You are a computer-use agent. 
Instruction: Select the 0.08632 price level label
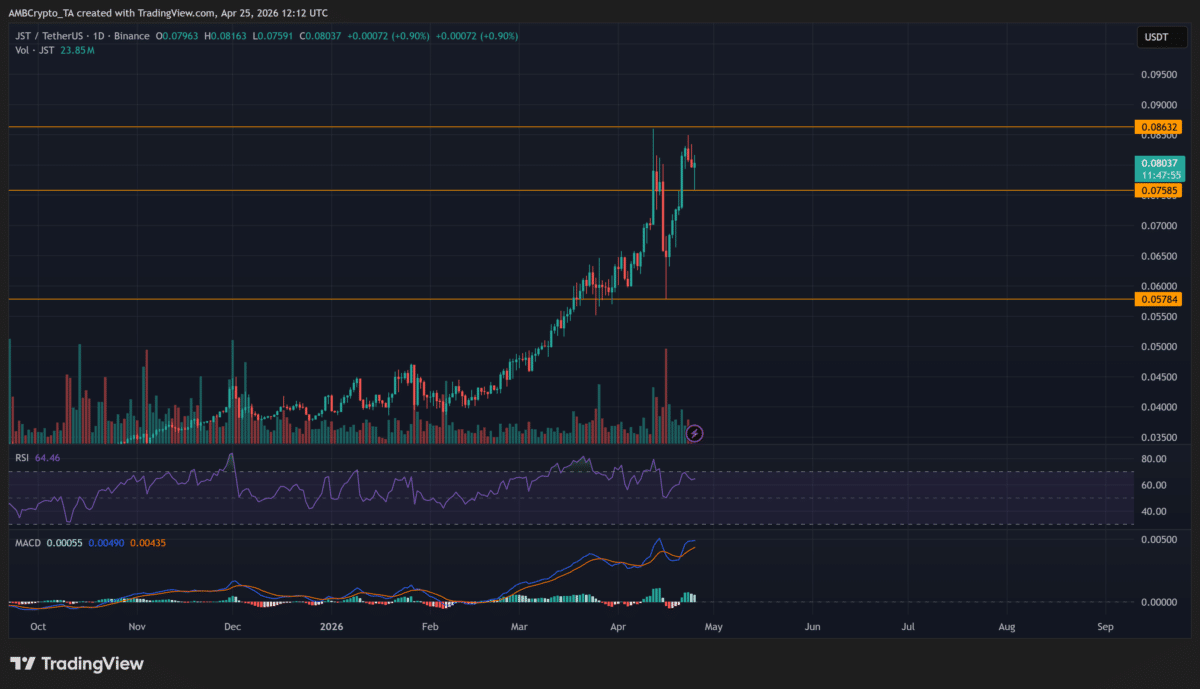click(1160, 127)
